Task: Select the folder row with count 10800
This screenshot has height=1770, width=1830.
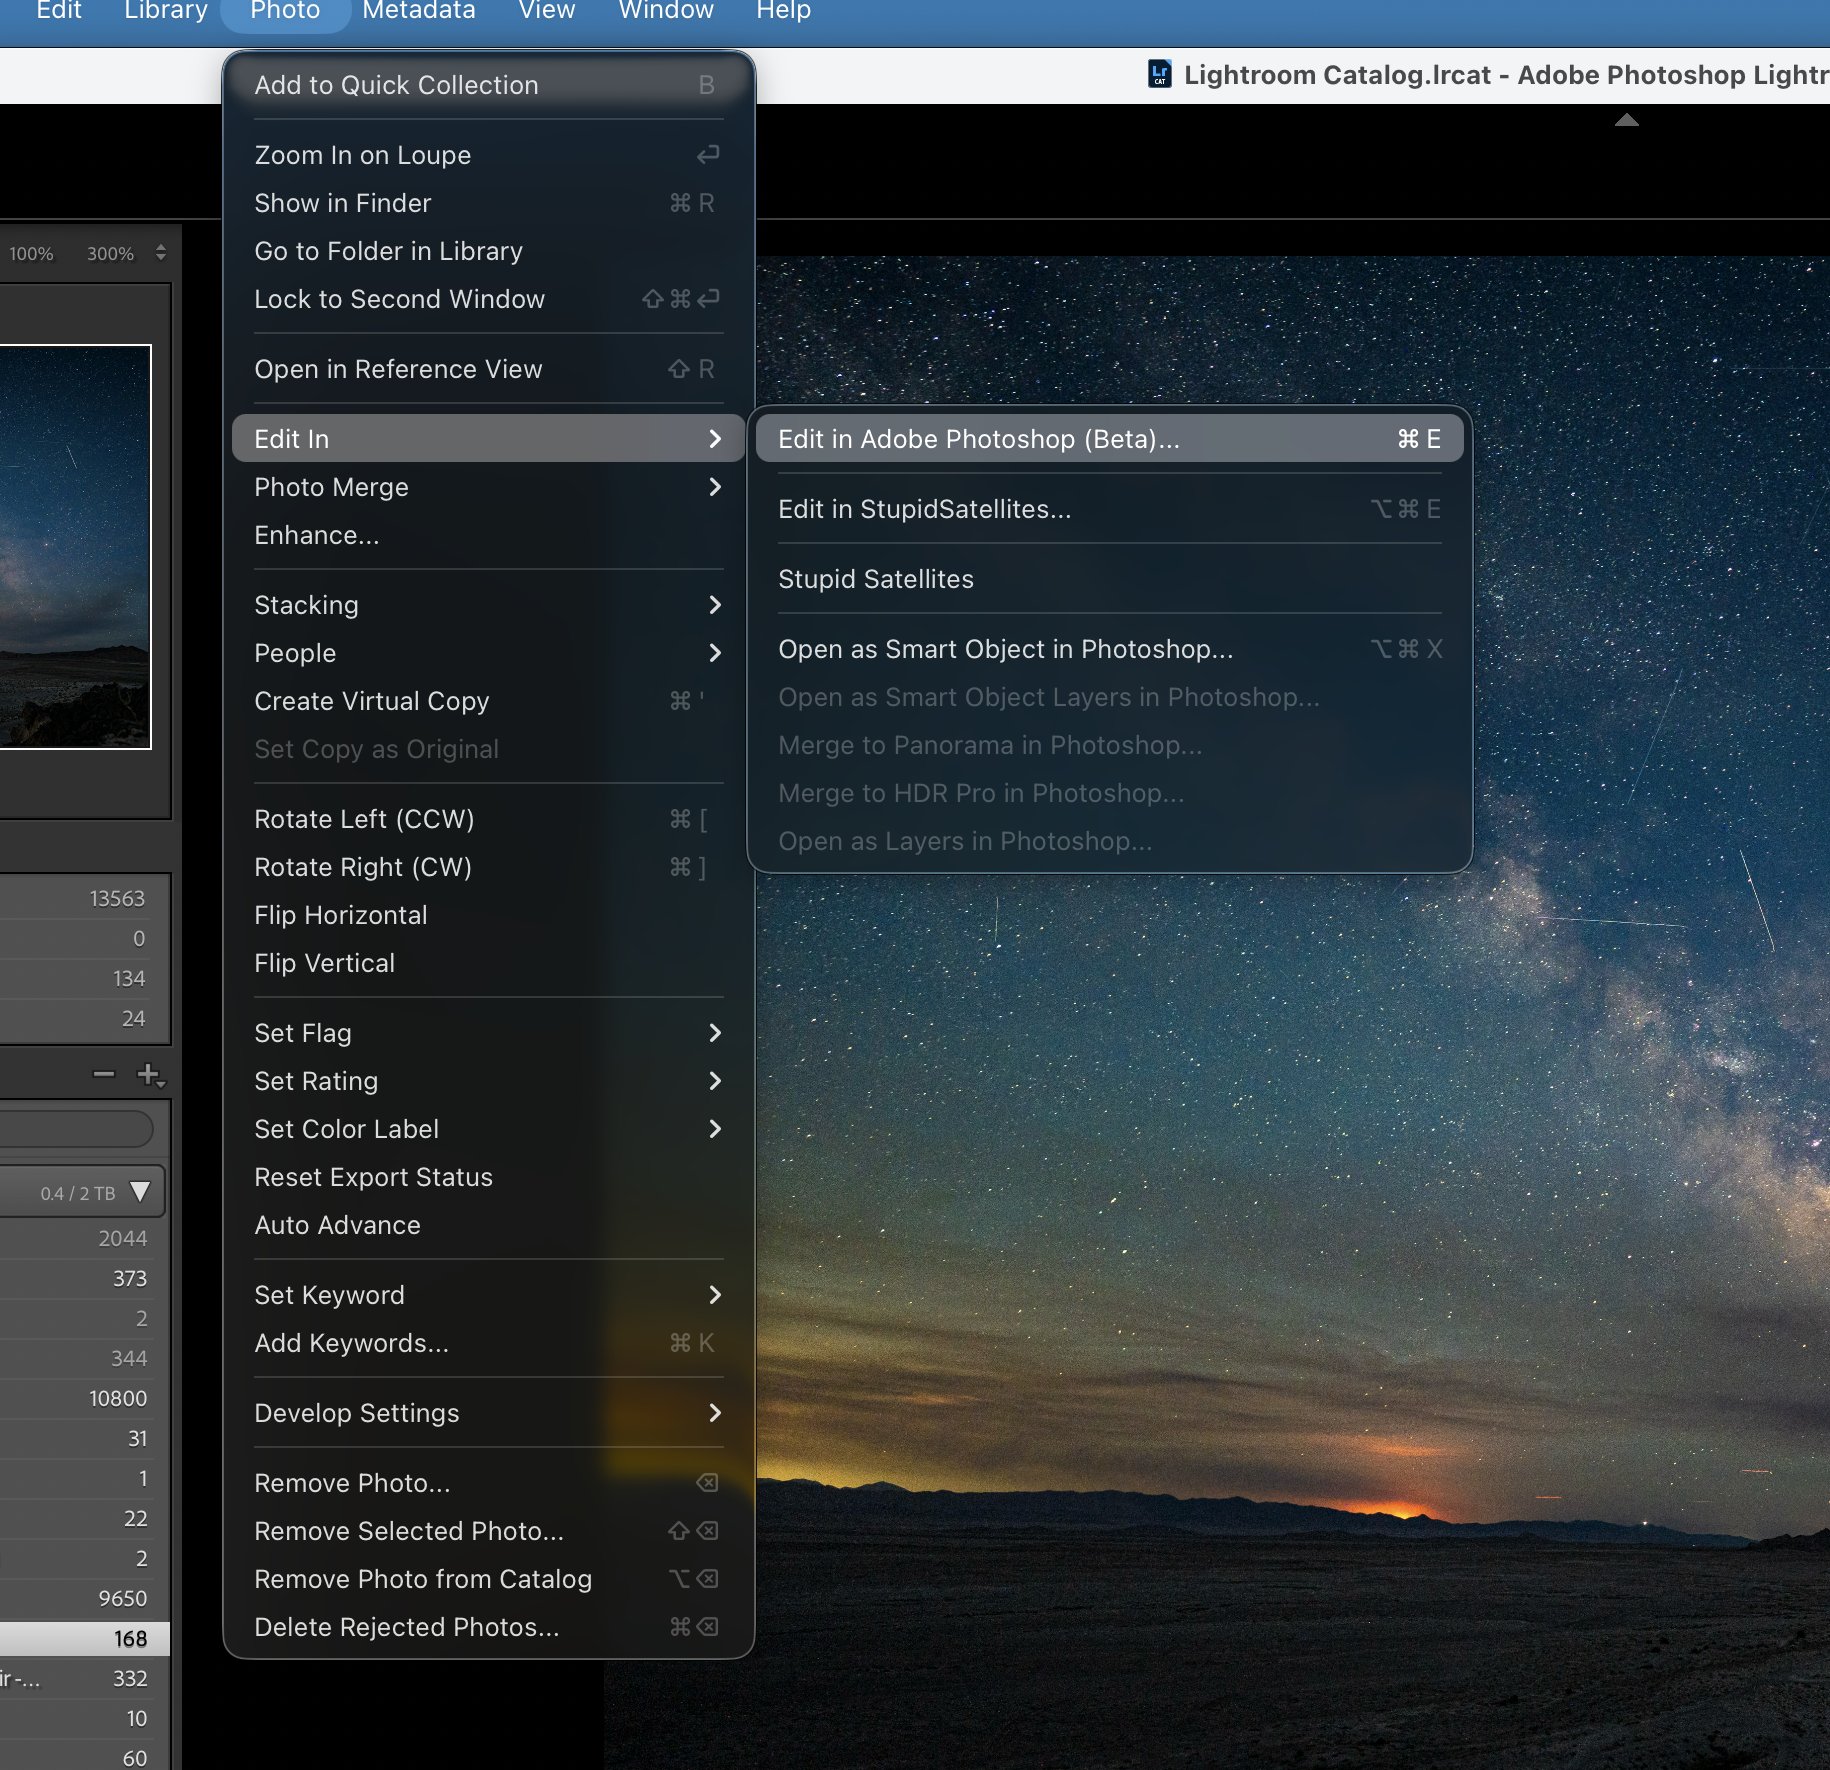Action: pyautogui.click(x=85, y=1398)
